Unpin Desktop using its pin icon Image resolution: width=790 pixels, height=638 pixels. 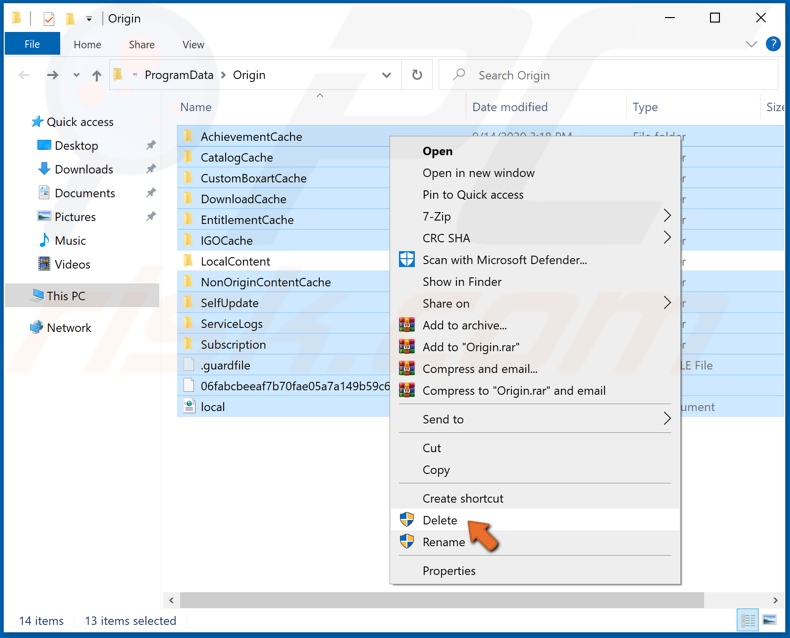151,145
